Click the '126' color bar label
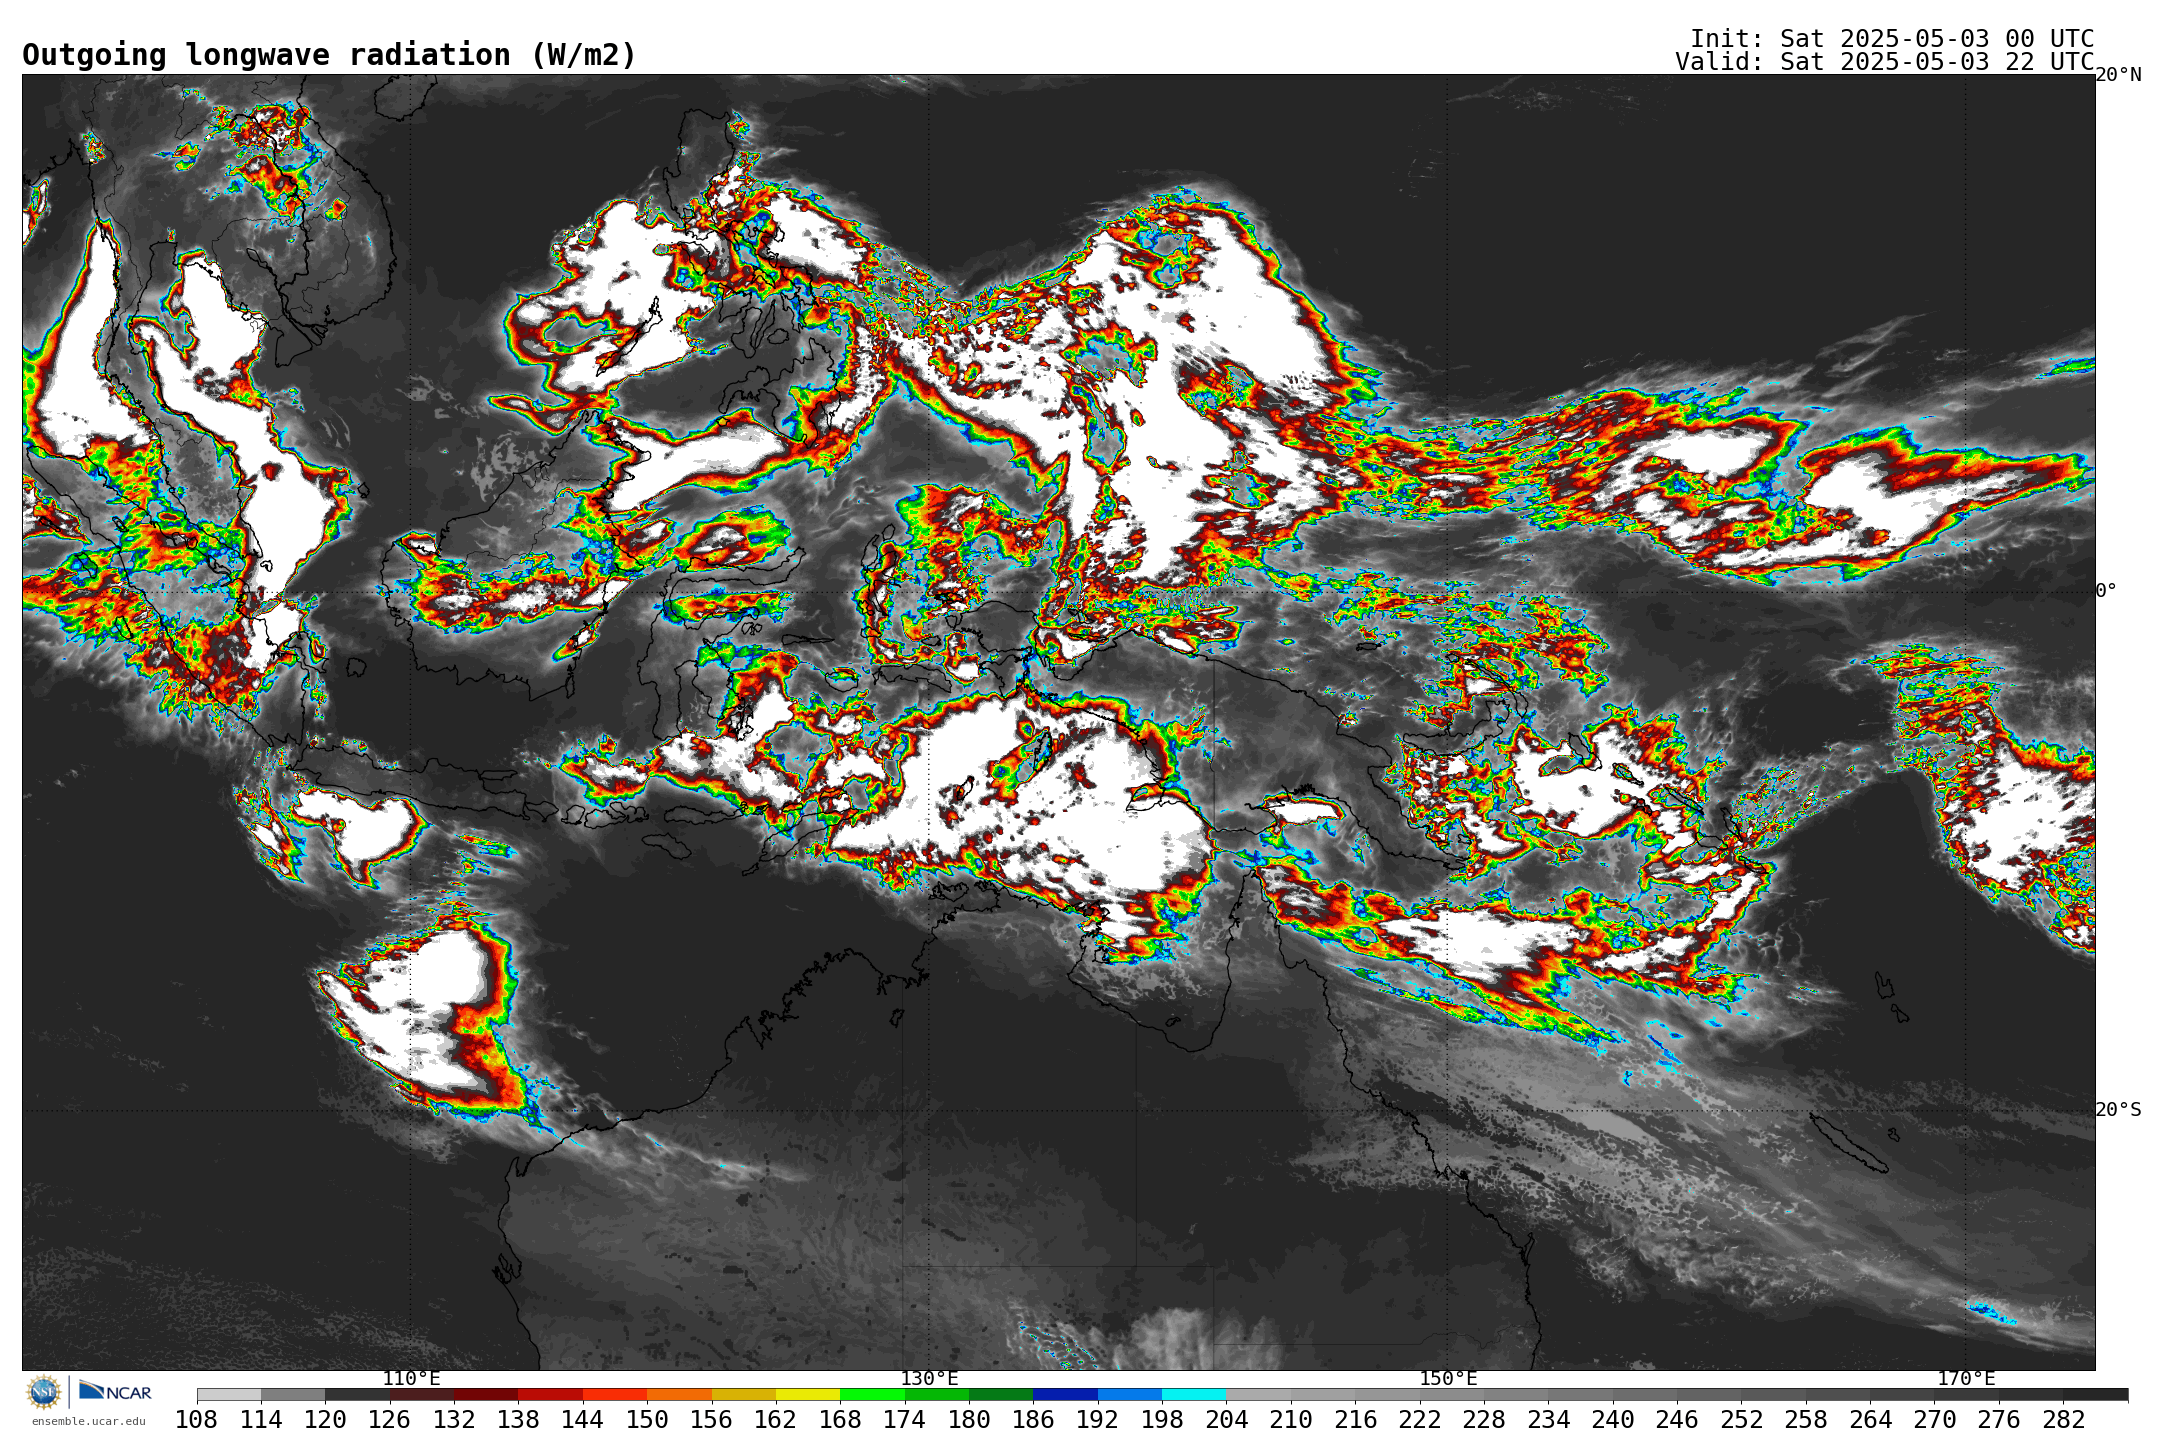 (389, 1419)
